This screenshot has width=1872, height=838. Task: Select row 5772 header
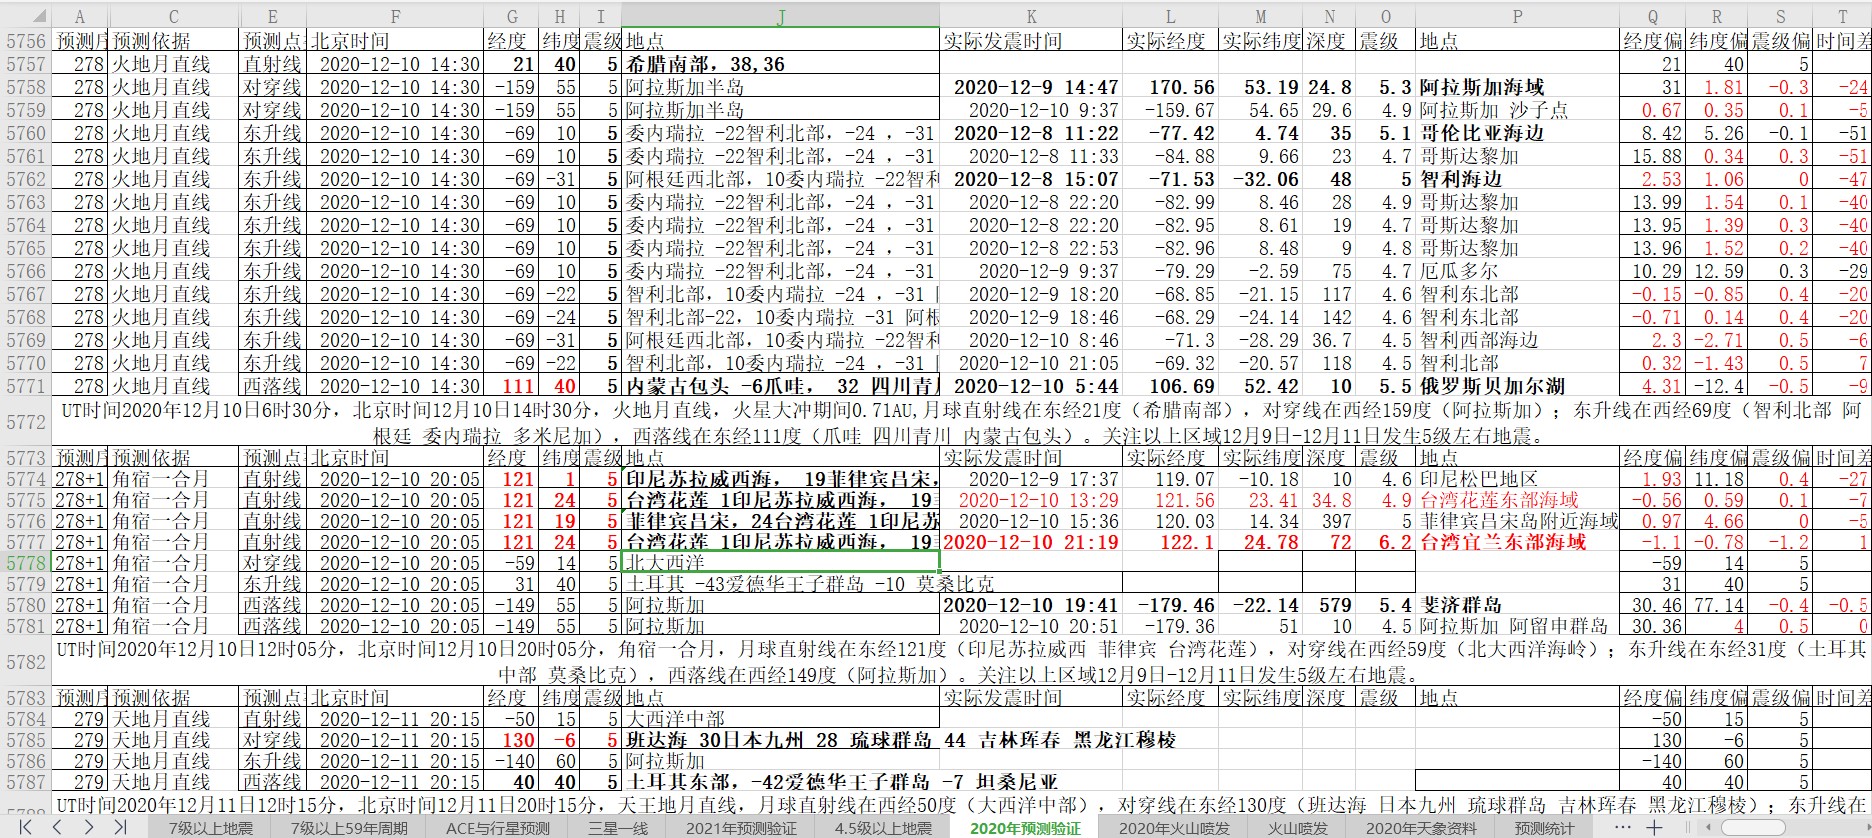[26, 422]
